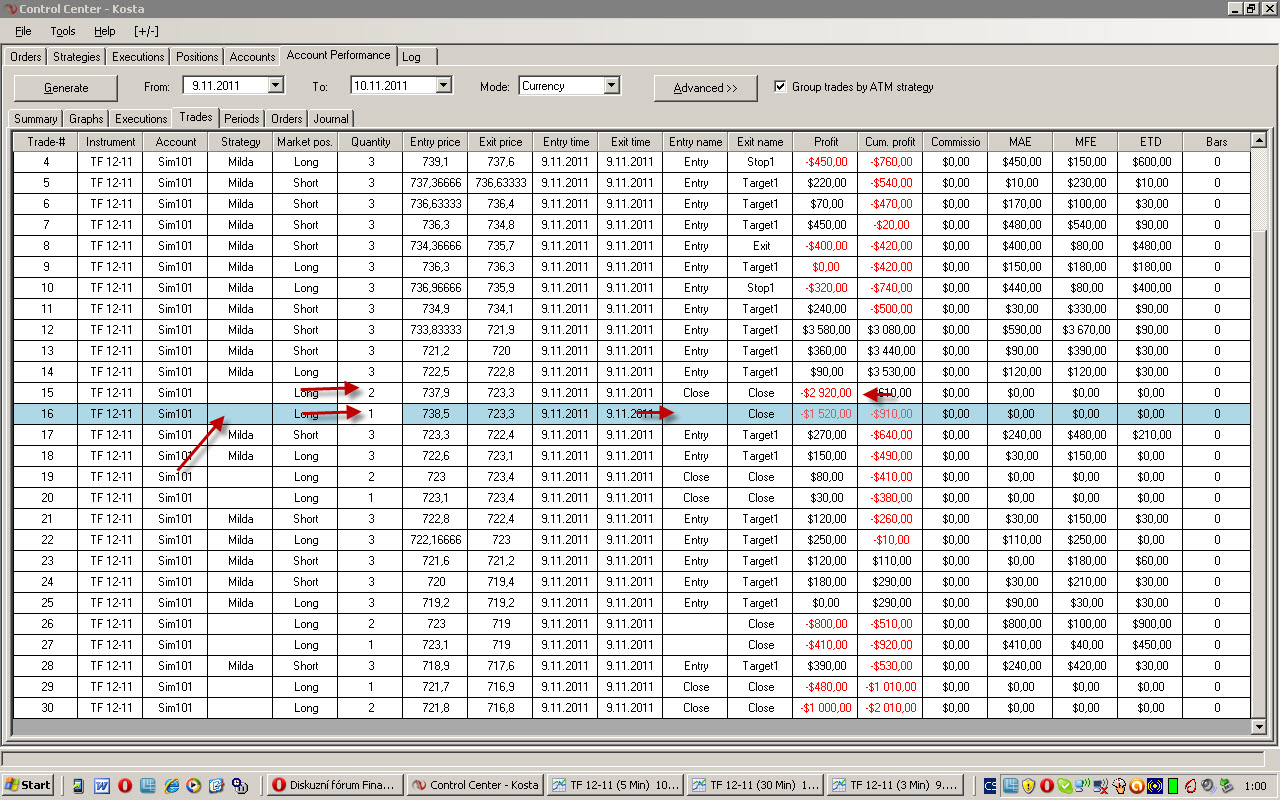Uncheck Group trades by ATM strategy

[780, 87]
